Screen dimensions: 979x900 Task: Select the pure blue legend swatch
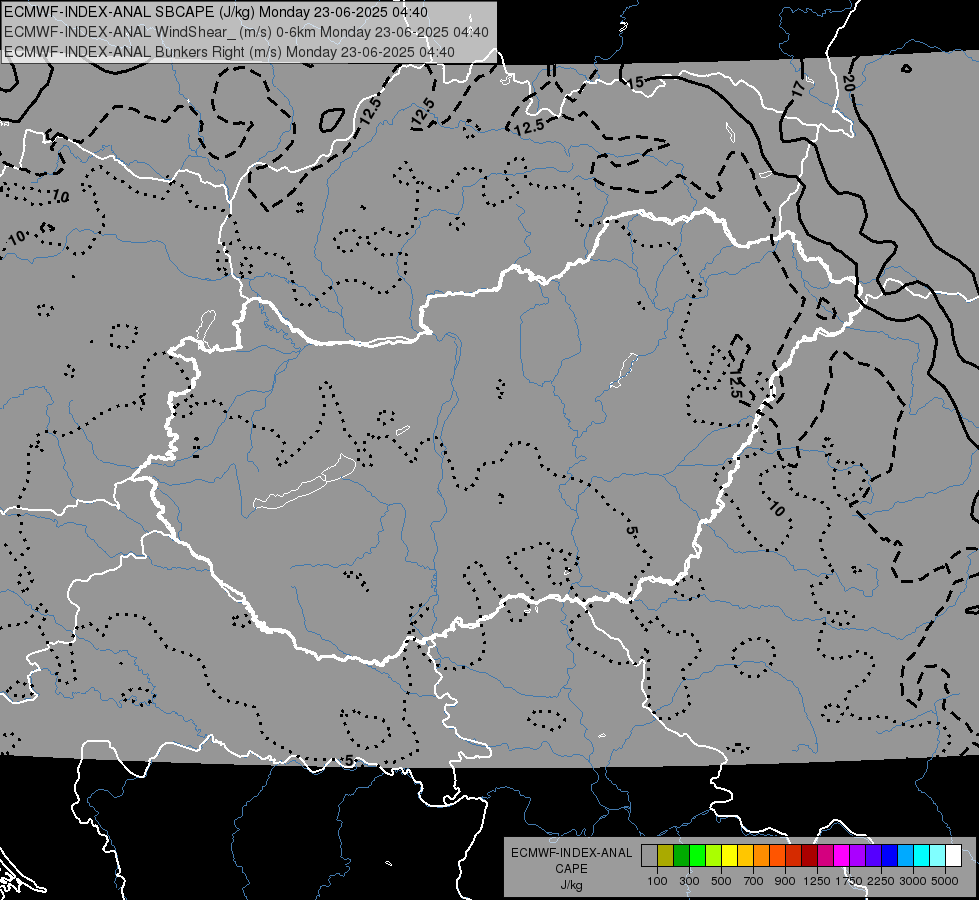[889, 855]
